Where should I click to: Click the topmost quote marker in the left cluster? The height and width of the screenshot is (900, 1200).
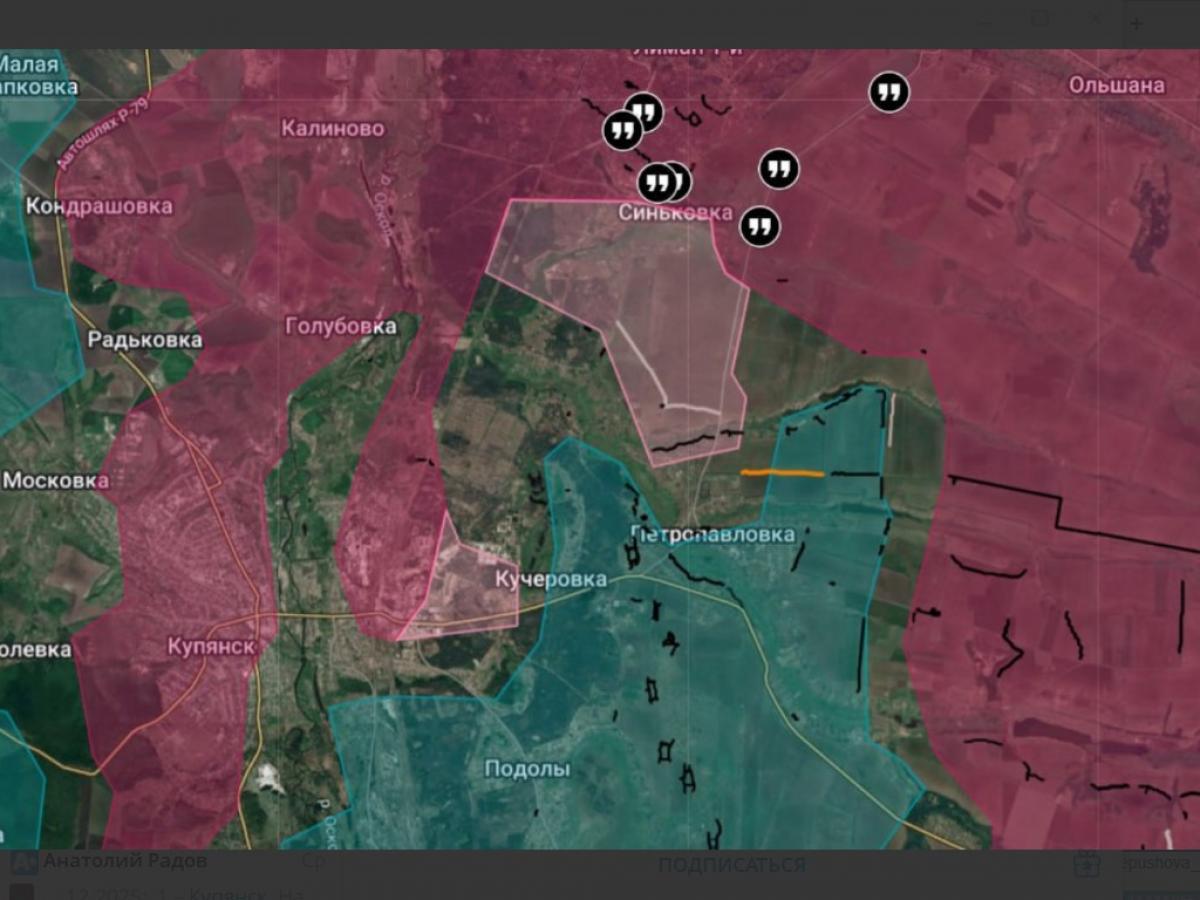(645, 110)
